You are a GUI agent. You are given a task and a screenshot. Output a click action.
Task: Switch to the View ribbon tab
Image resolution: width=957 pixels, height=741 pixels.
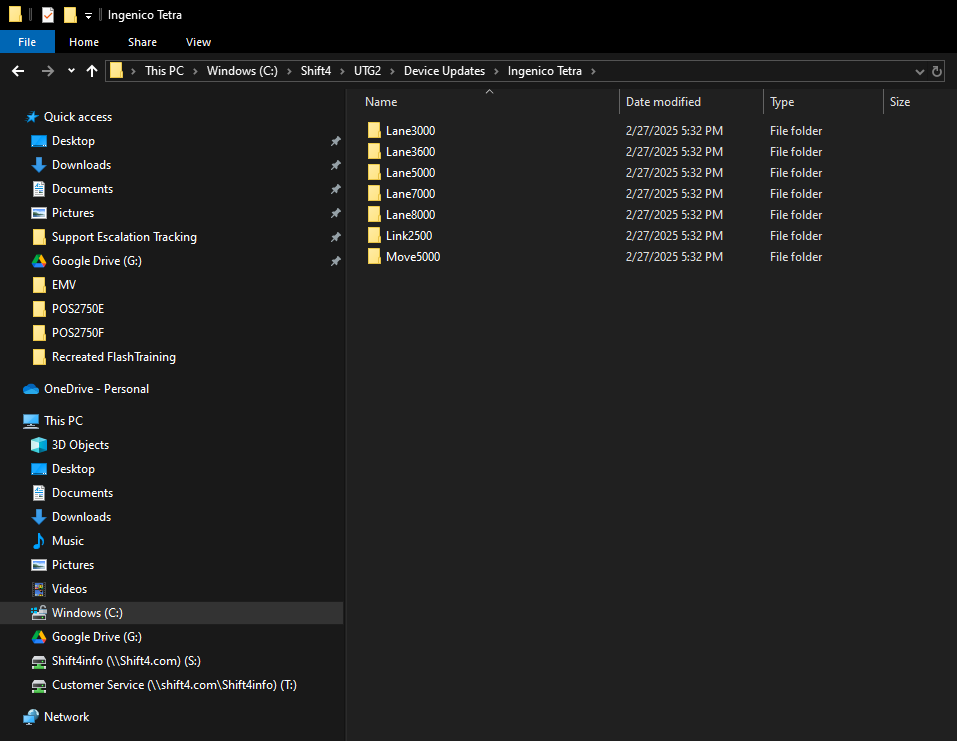(198, 42)
